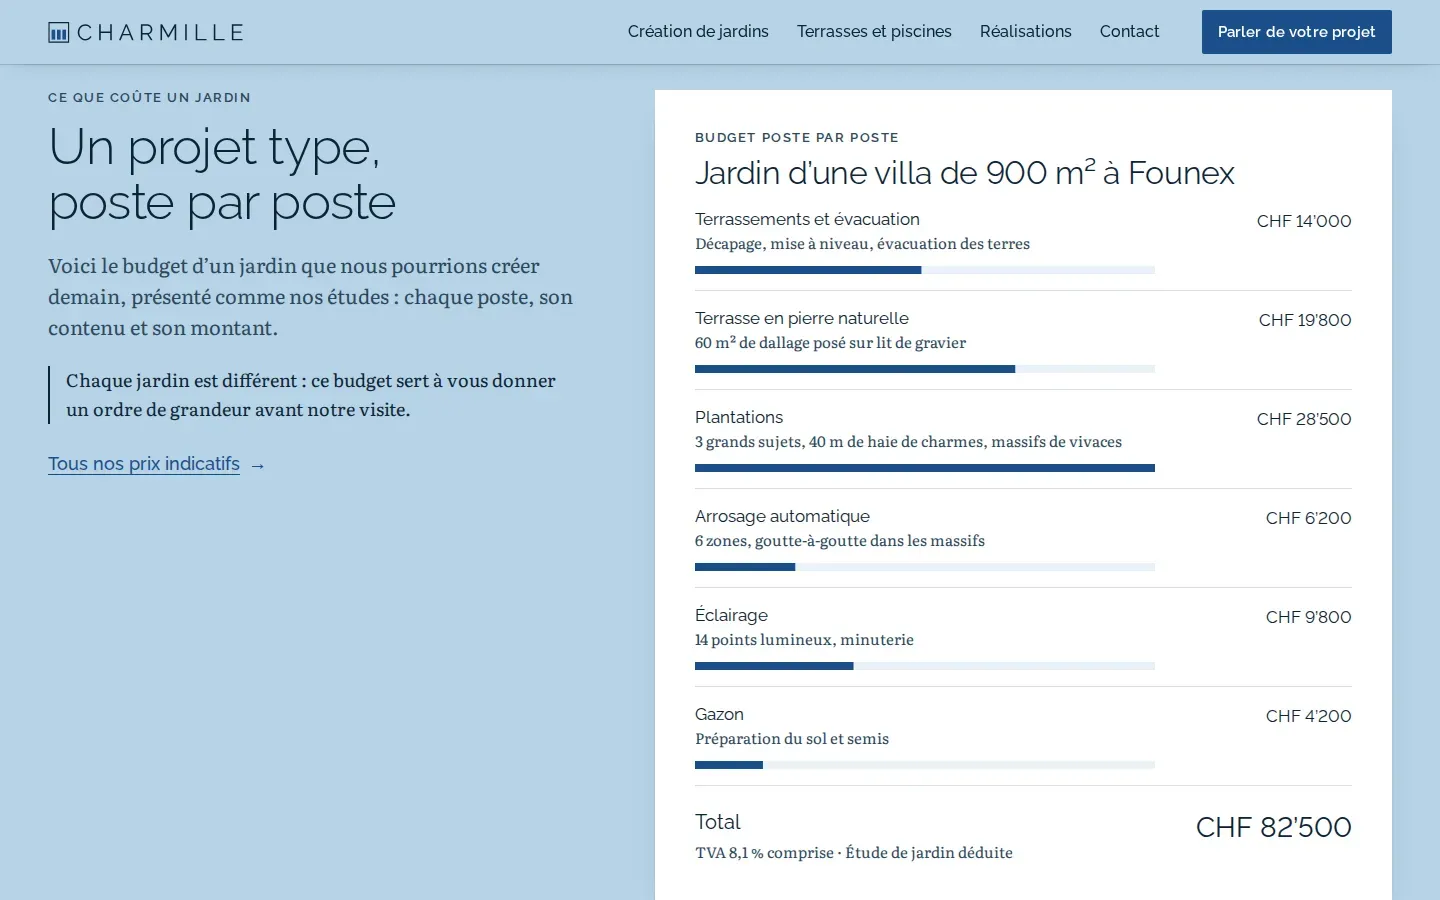
Task: Select Contact in the navigation bar
Action: (x=1129, y=32)
